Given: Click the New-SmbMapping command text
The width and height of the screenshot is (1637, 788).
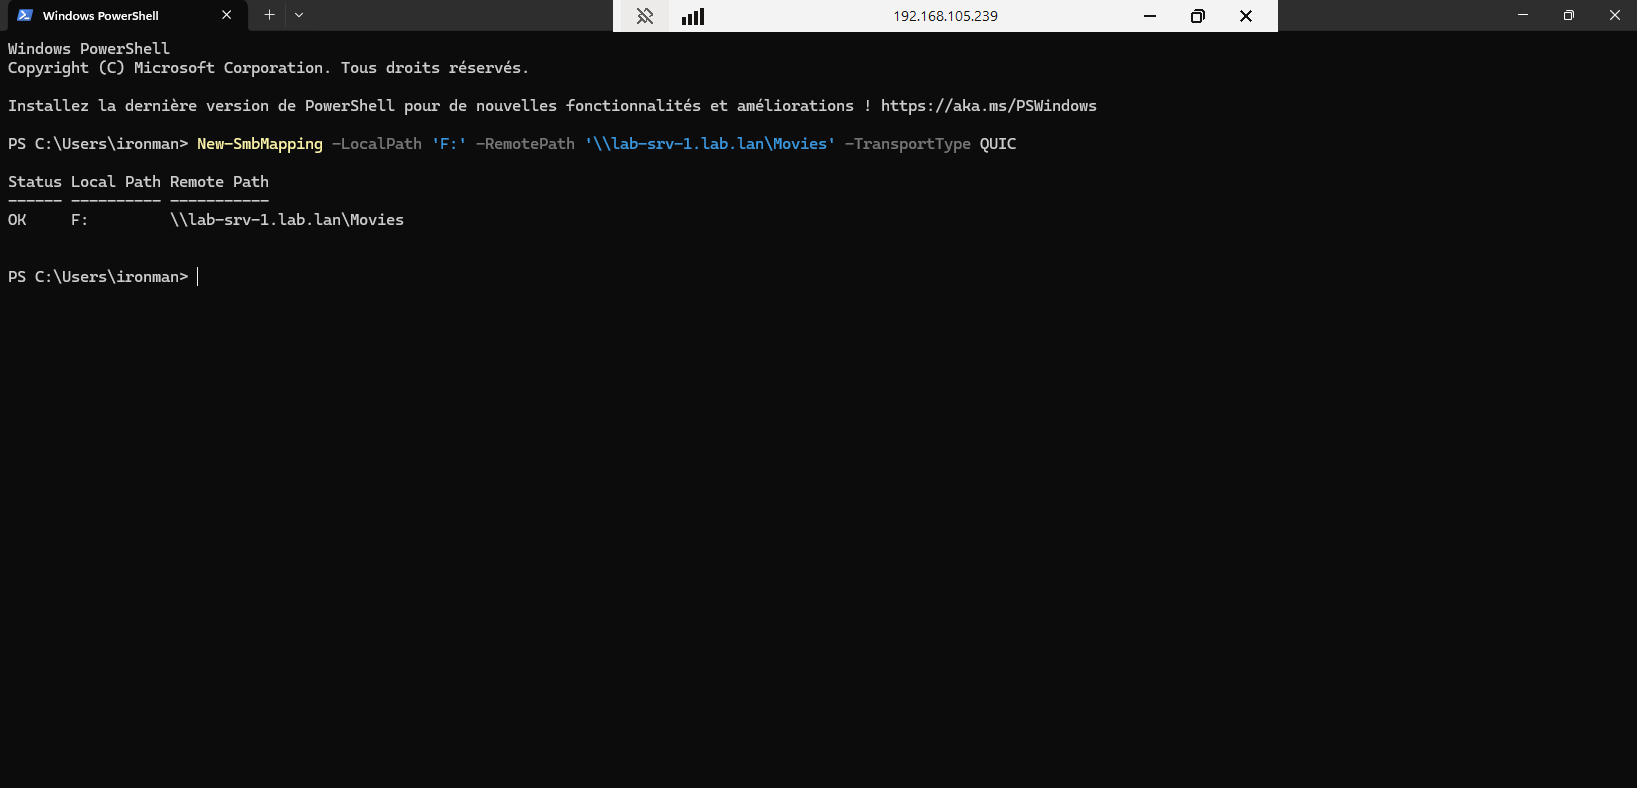Looking at the screenshot, I should 260,144.
